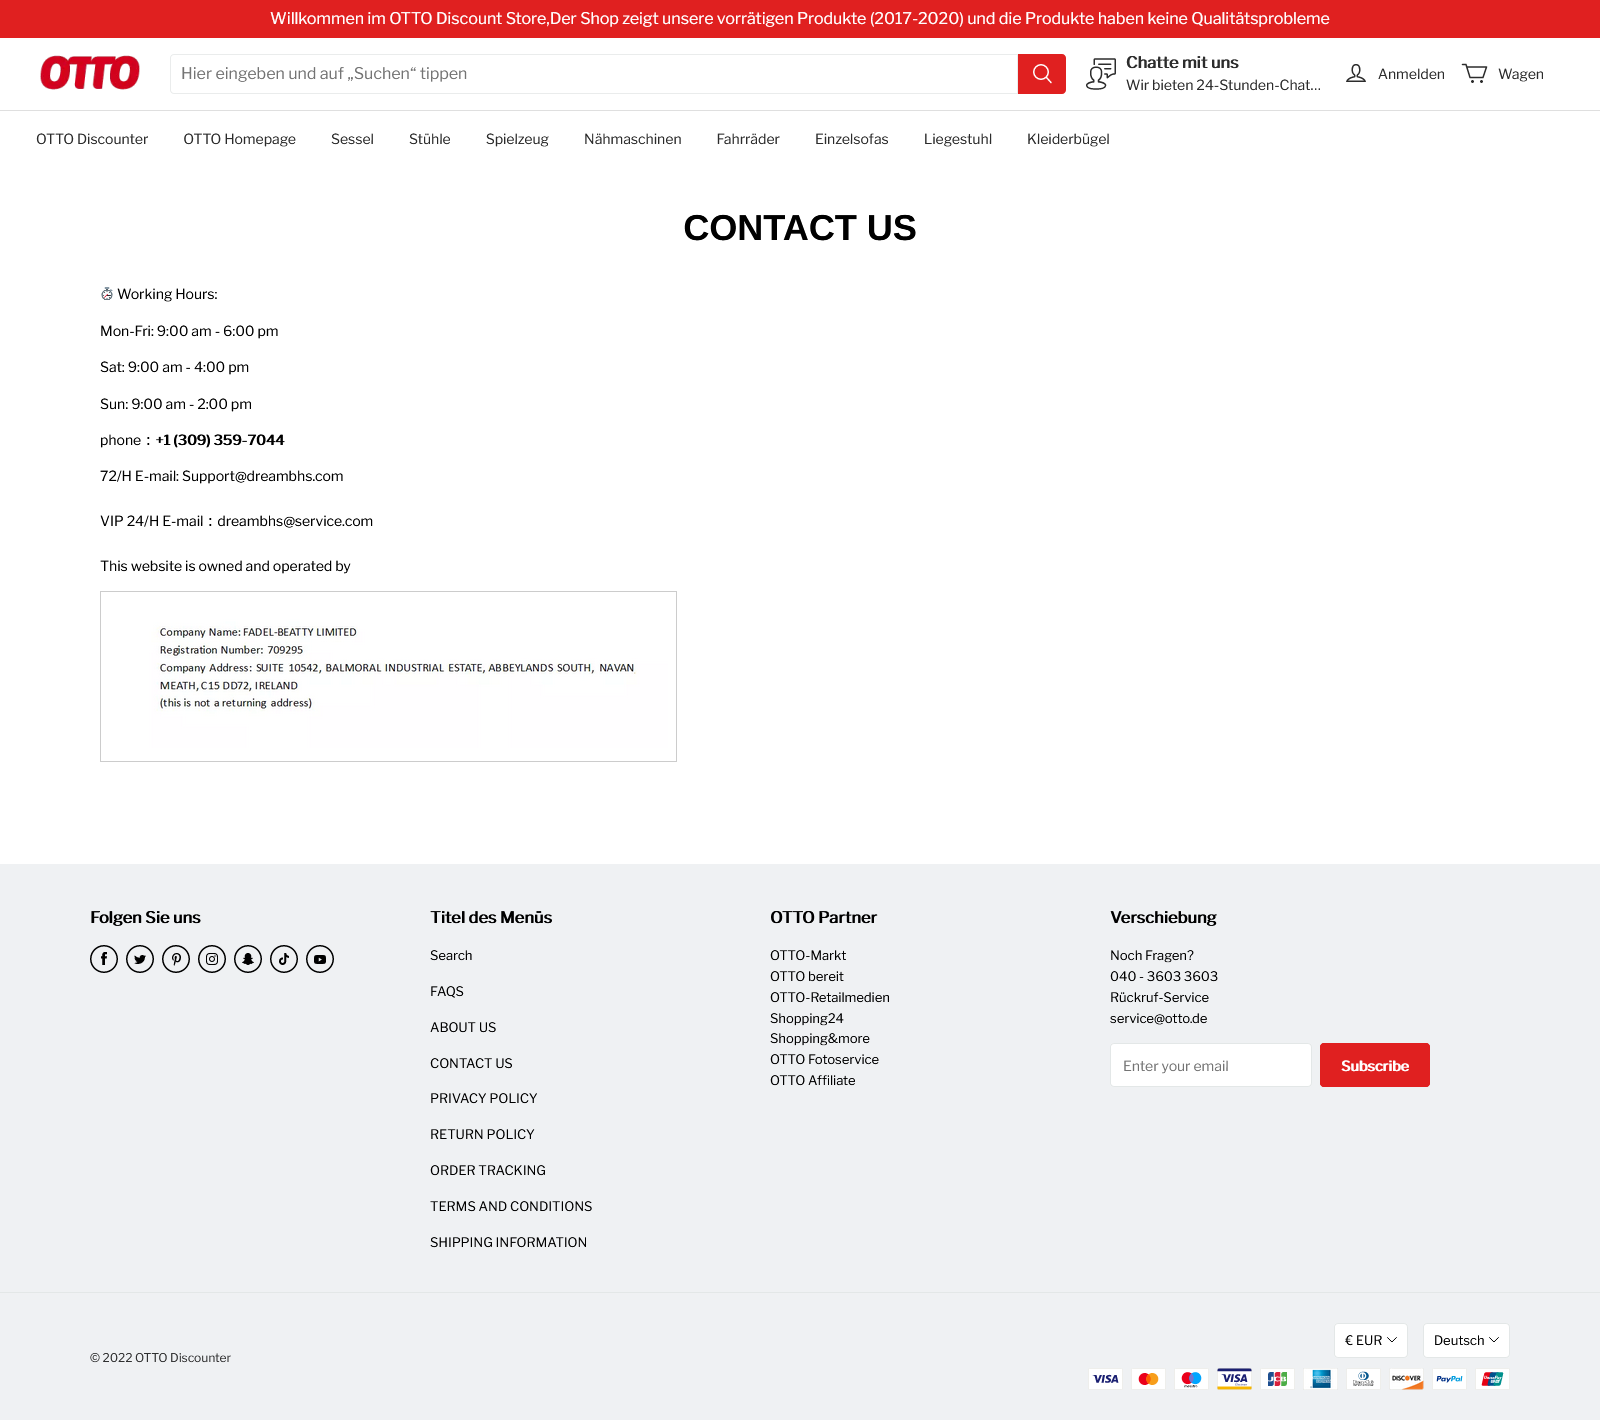This screenshot has width=1600, height=1420.
Task: Open OTTO Discounter menu item
Action: [x=92, y=139]
